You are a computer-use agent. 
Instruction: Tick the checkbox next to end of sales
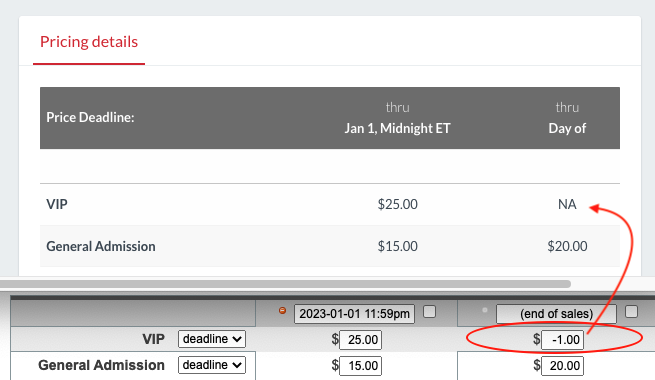pyautogui.click(x=631, y=312)
